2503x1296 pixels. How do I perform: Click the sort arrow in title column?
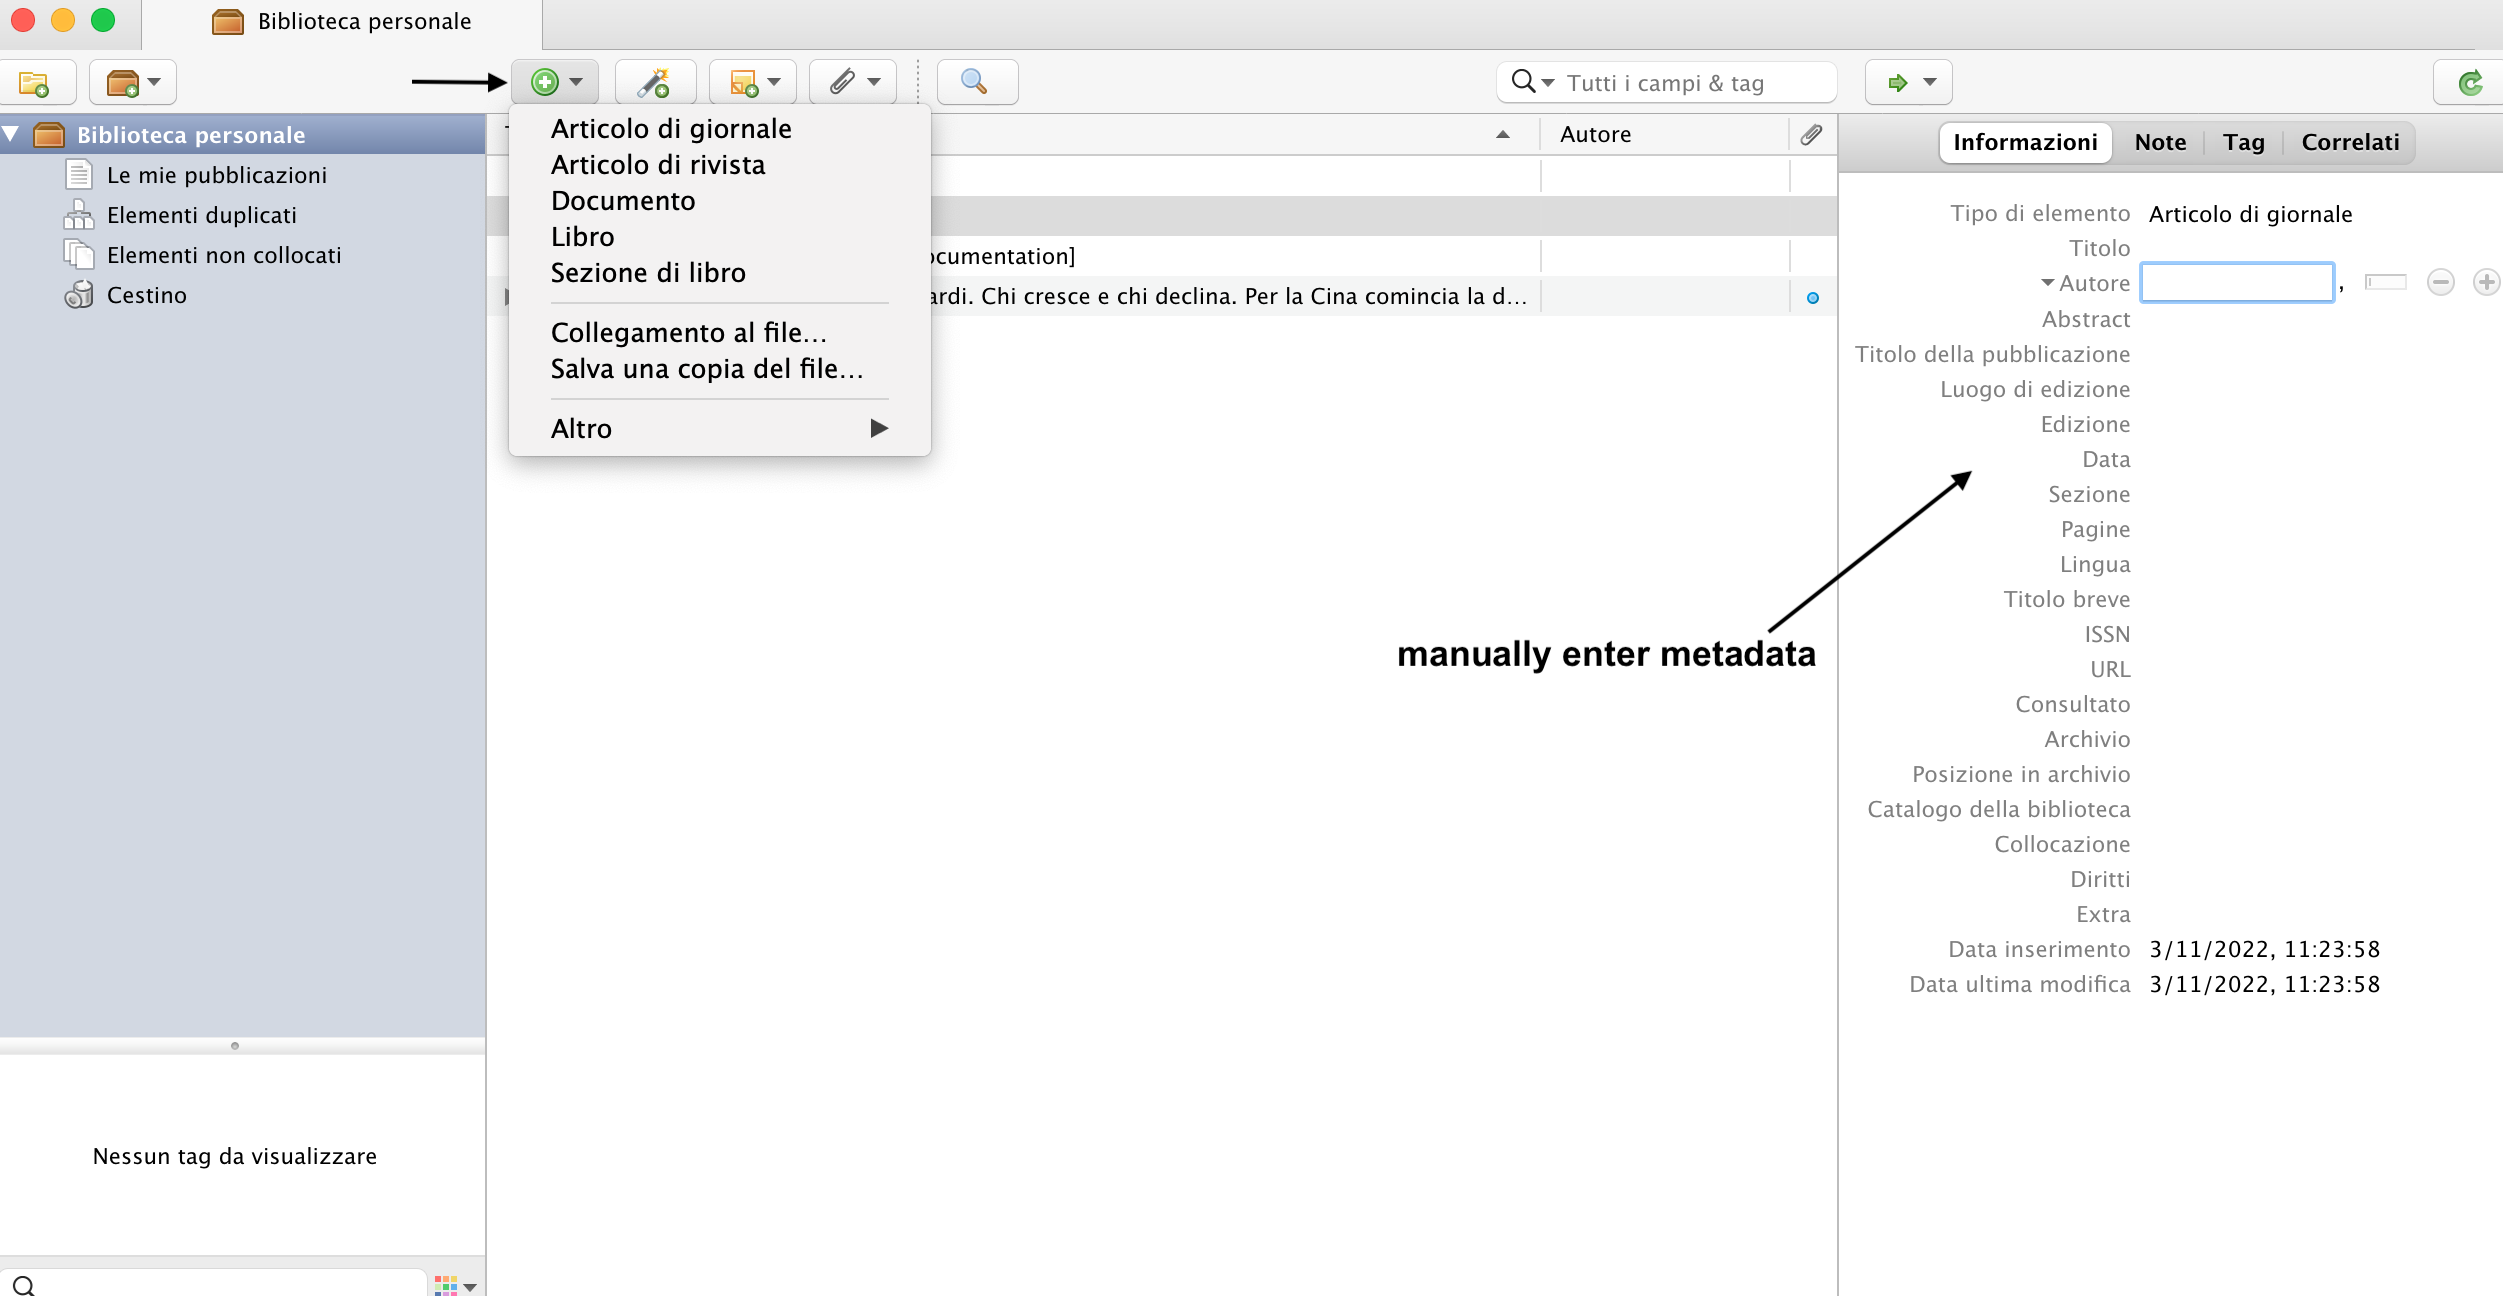pos(1503,134)
